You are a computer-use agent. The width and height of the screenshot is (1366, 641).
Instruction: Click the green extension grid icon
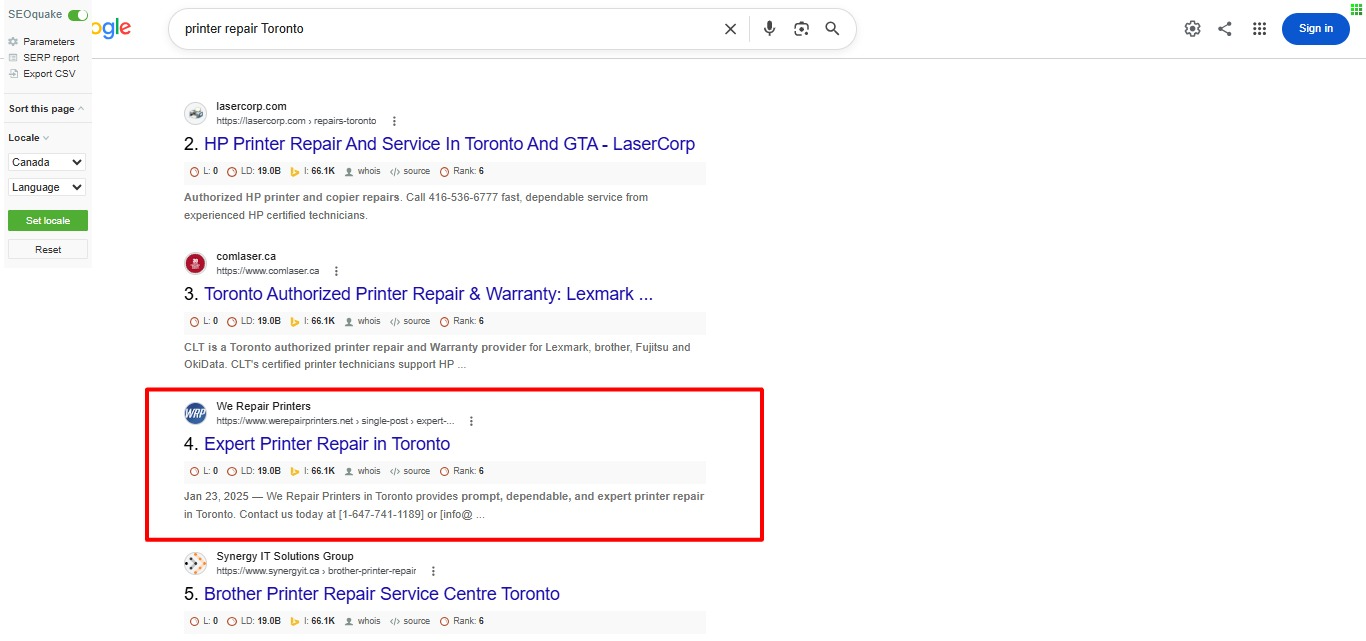tap(1356, 9)
